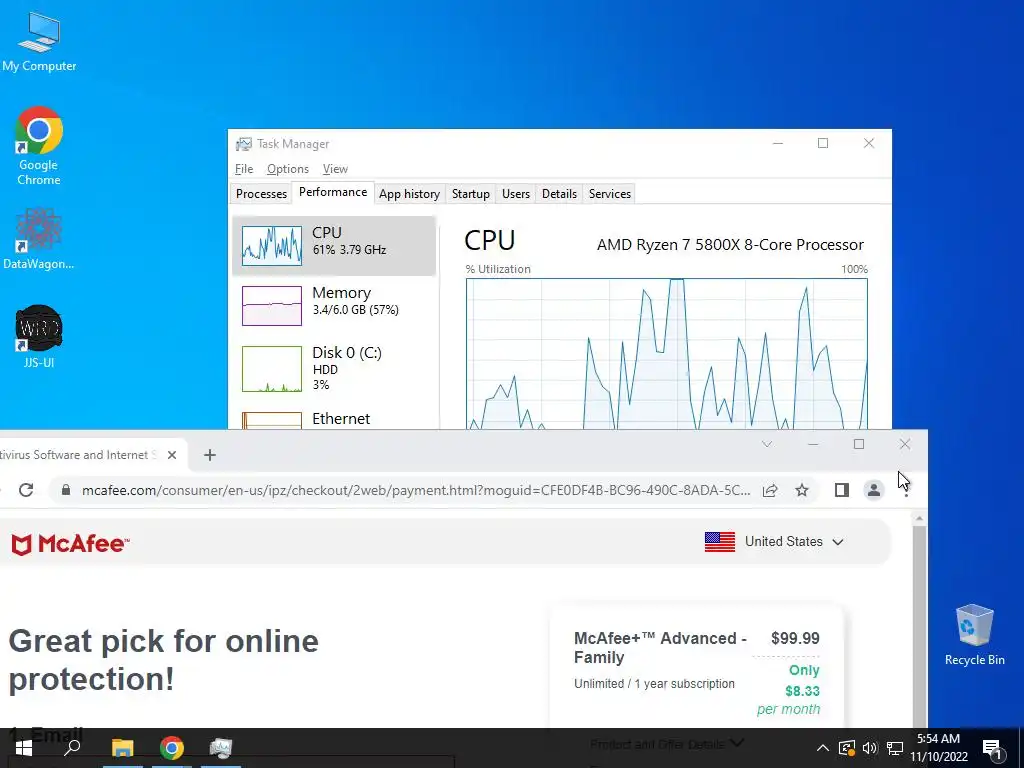The image size is (1024, 768).
Task: Select the Google Chrome desktop shortcut
Action: (39, 146)
